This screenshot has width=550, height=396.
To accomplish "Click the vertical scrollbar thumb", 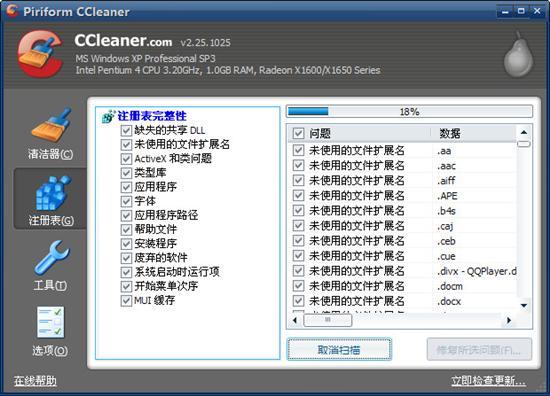I will (524, 144).
